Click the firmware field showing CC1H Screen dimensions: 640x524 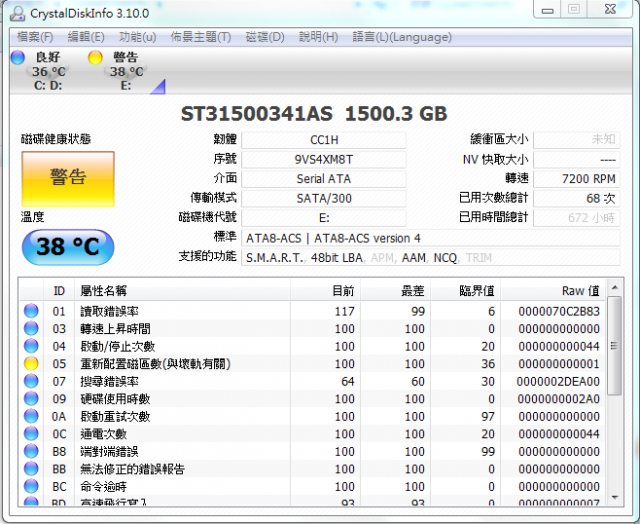tap(324, 140)
